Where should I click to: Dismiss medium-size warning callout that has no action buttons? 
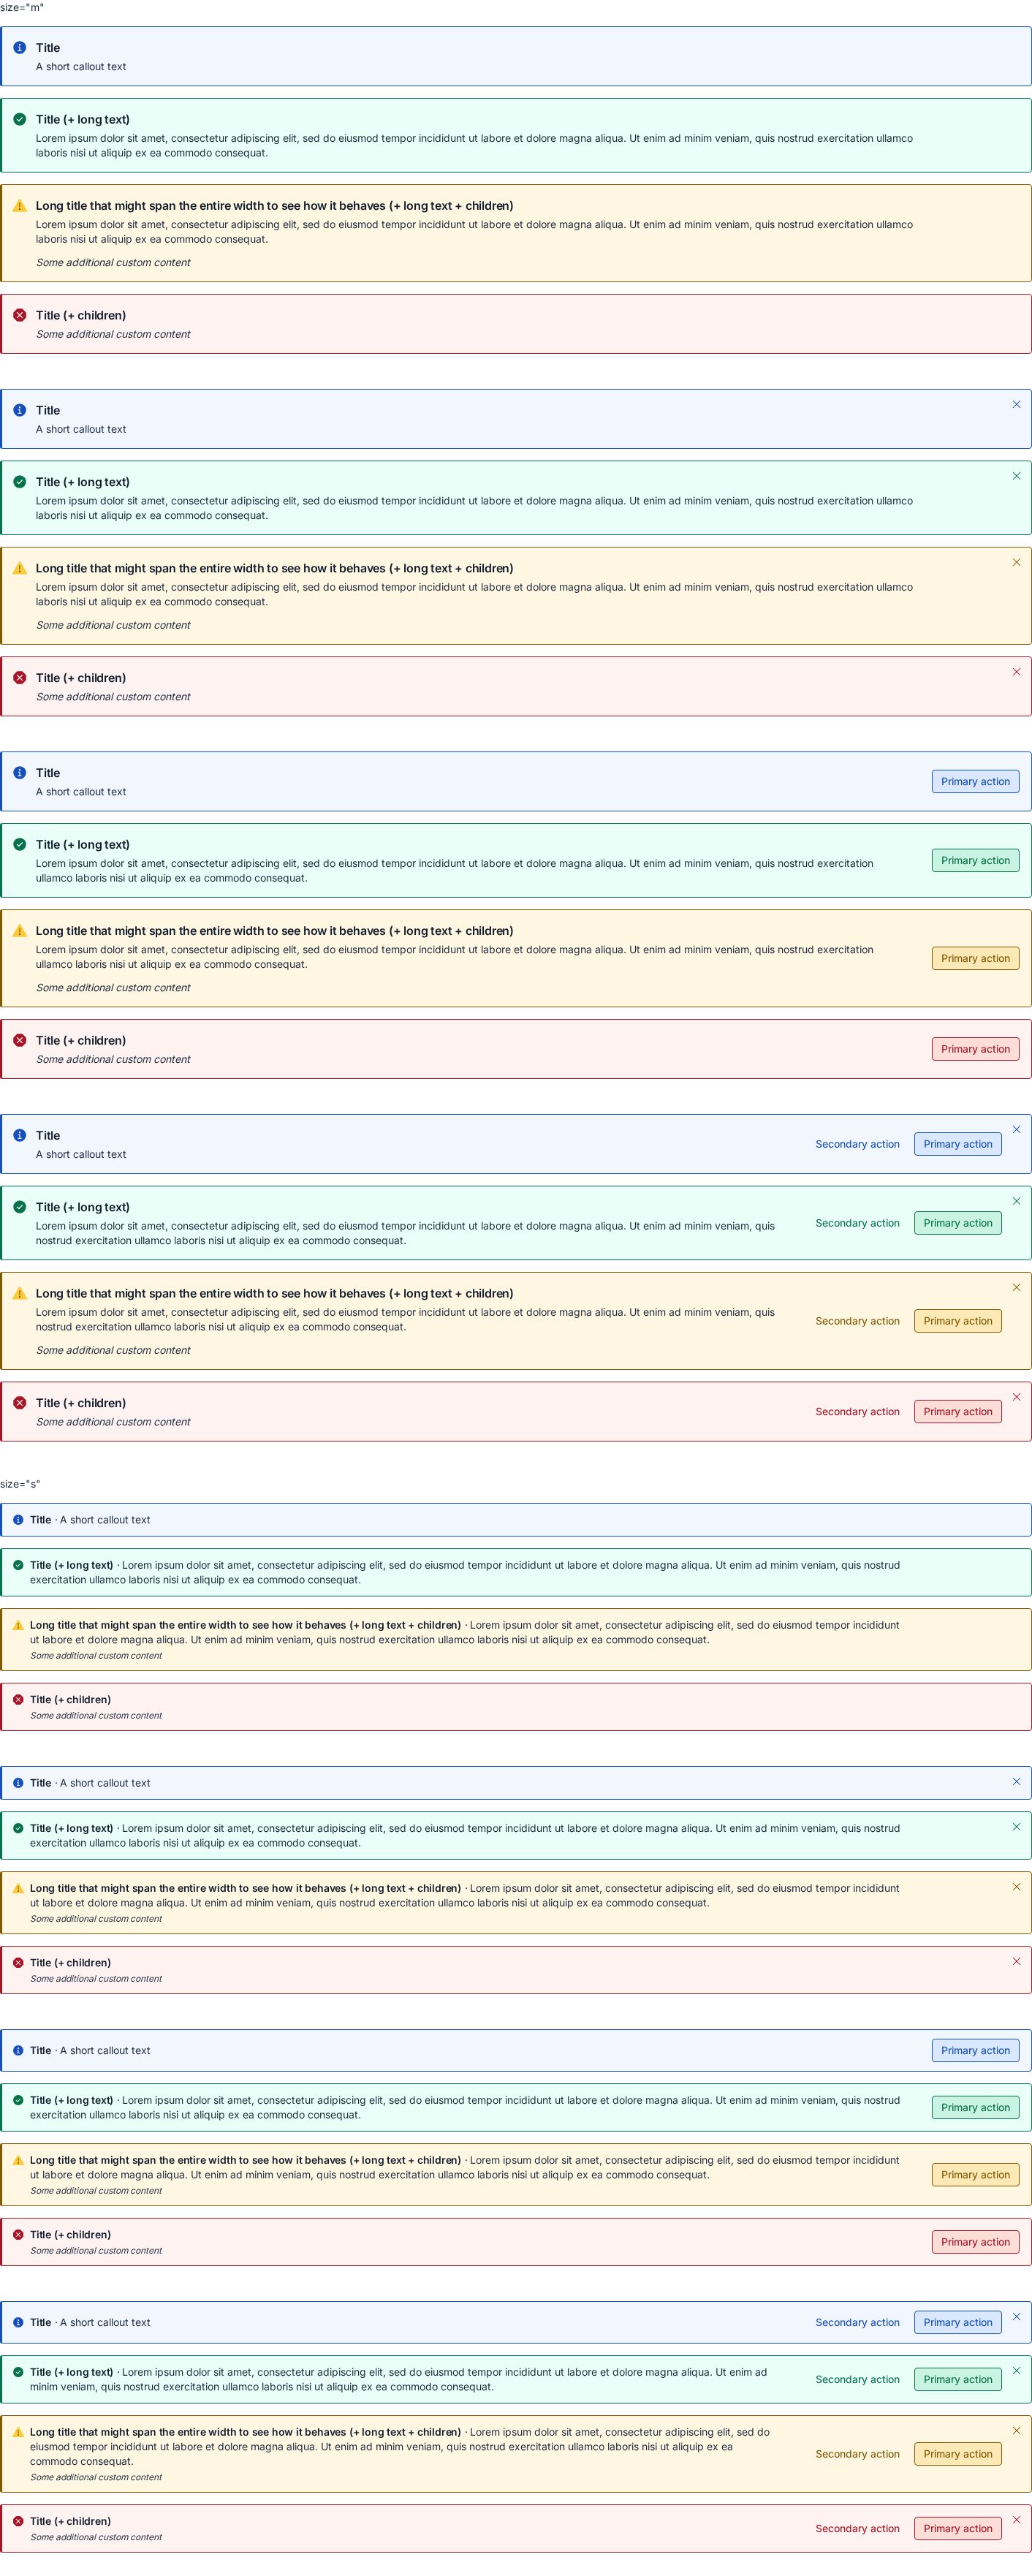click(x=1016, y=563)
